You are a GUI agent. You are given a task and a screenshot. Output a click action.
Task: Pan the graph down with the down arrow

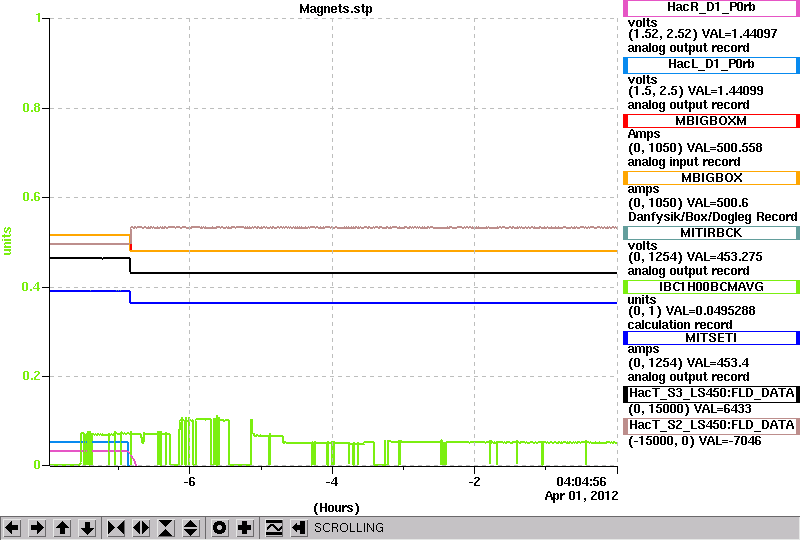87,528
